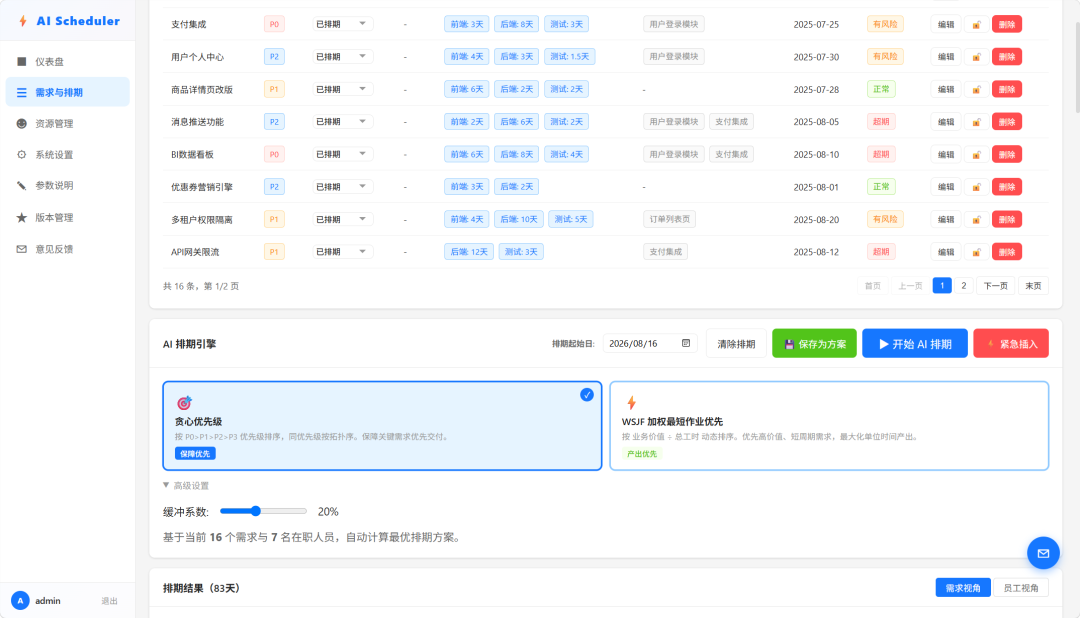Start scheduling with 开始 AI 排期

(x=915, y=344)
